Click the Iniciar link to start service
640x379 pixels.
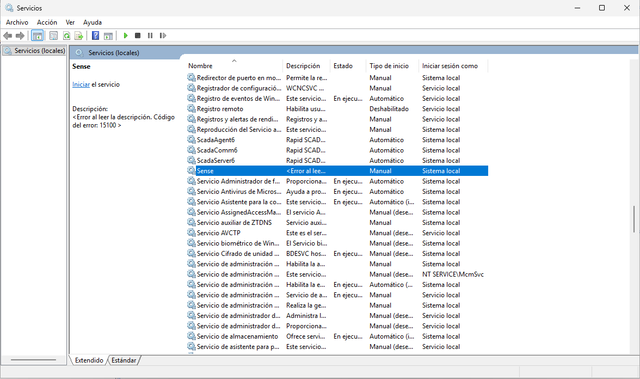click(x=81, y=84)
